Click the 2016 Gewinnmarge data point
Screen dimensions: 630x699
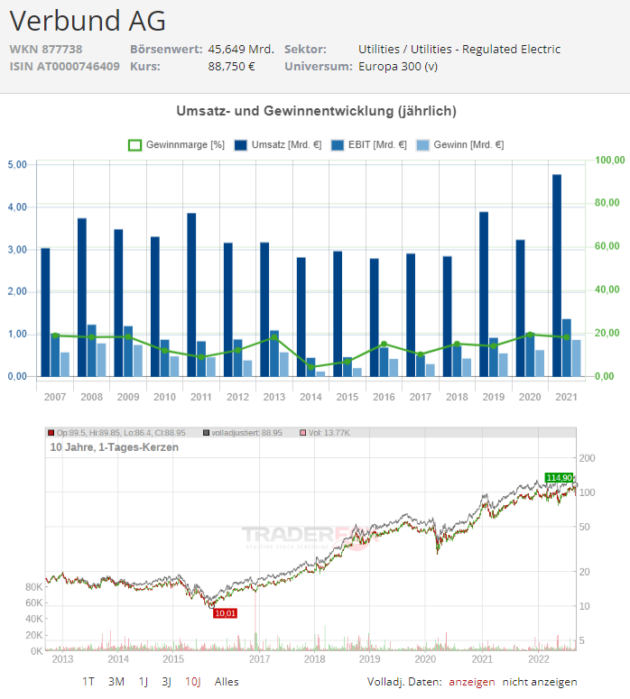click(x=384, y=344)
